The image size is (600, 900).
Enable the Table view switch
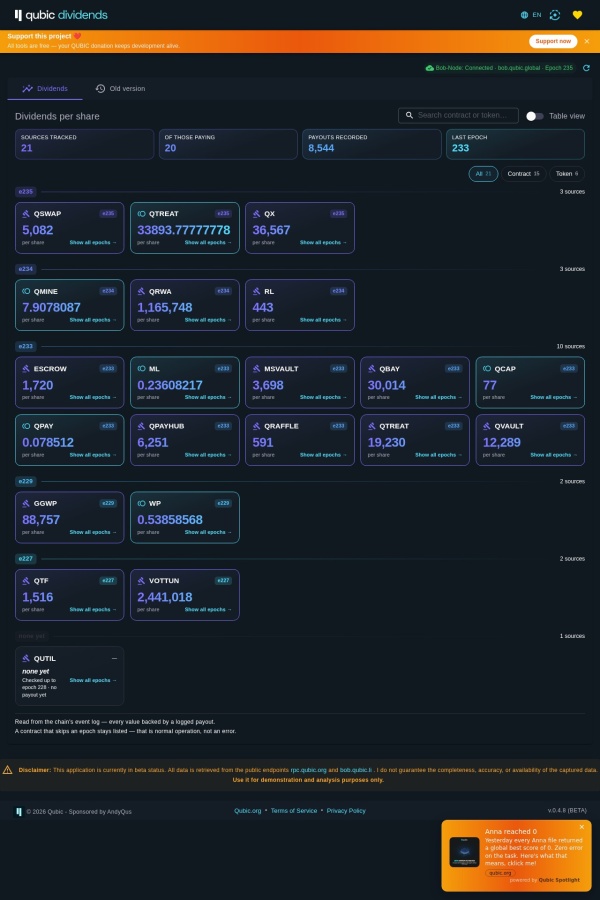(535, 116)
